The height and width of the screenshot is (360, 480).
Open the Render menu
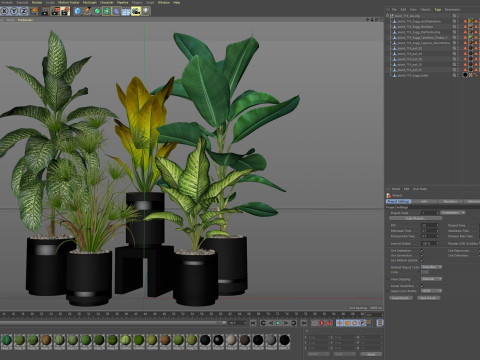coord(37,2)
